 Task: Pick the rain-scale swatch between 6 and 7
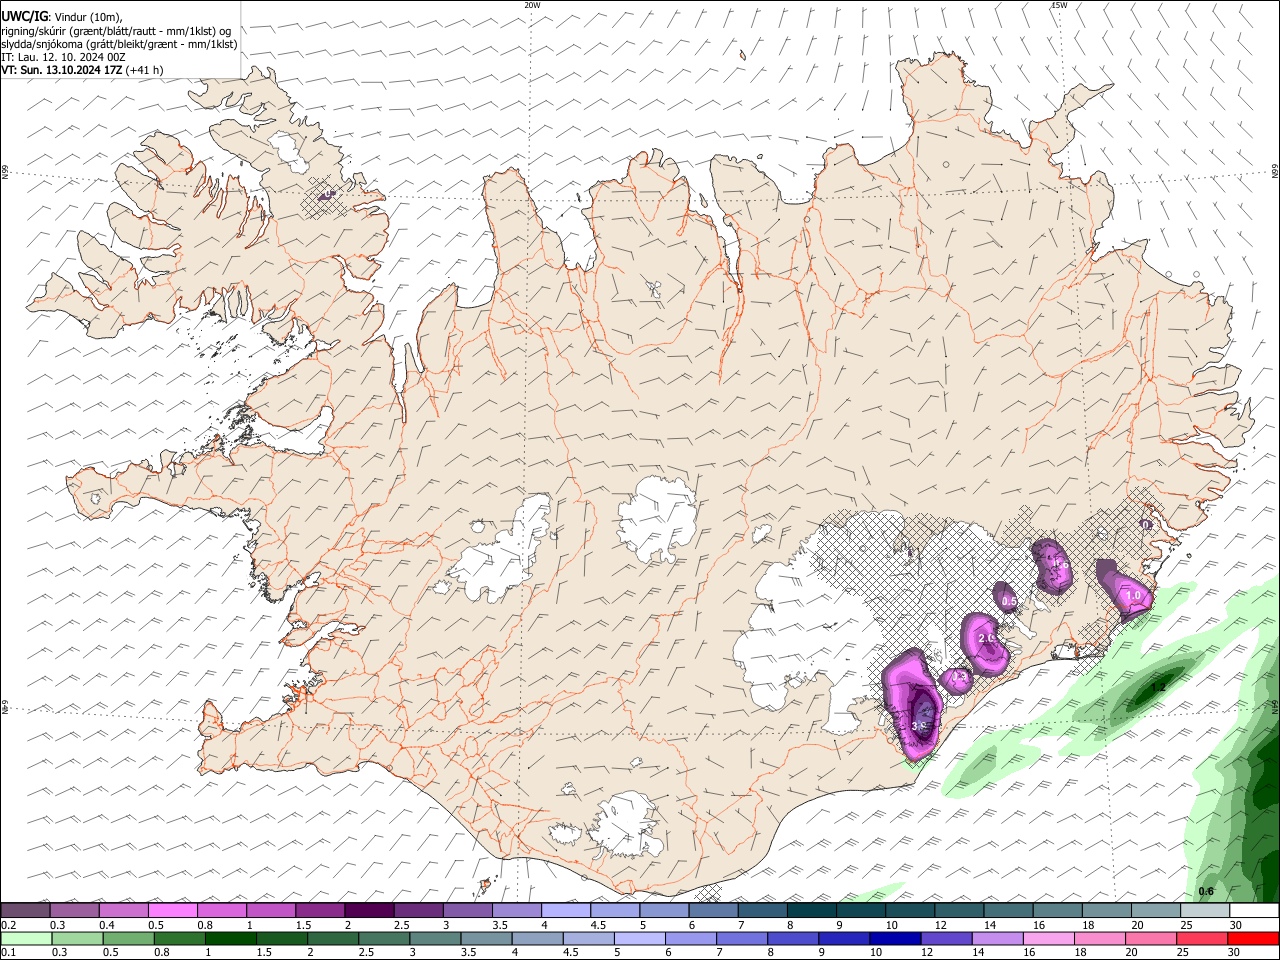tap(691, 938)
